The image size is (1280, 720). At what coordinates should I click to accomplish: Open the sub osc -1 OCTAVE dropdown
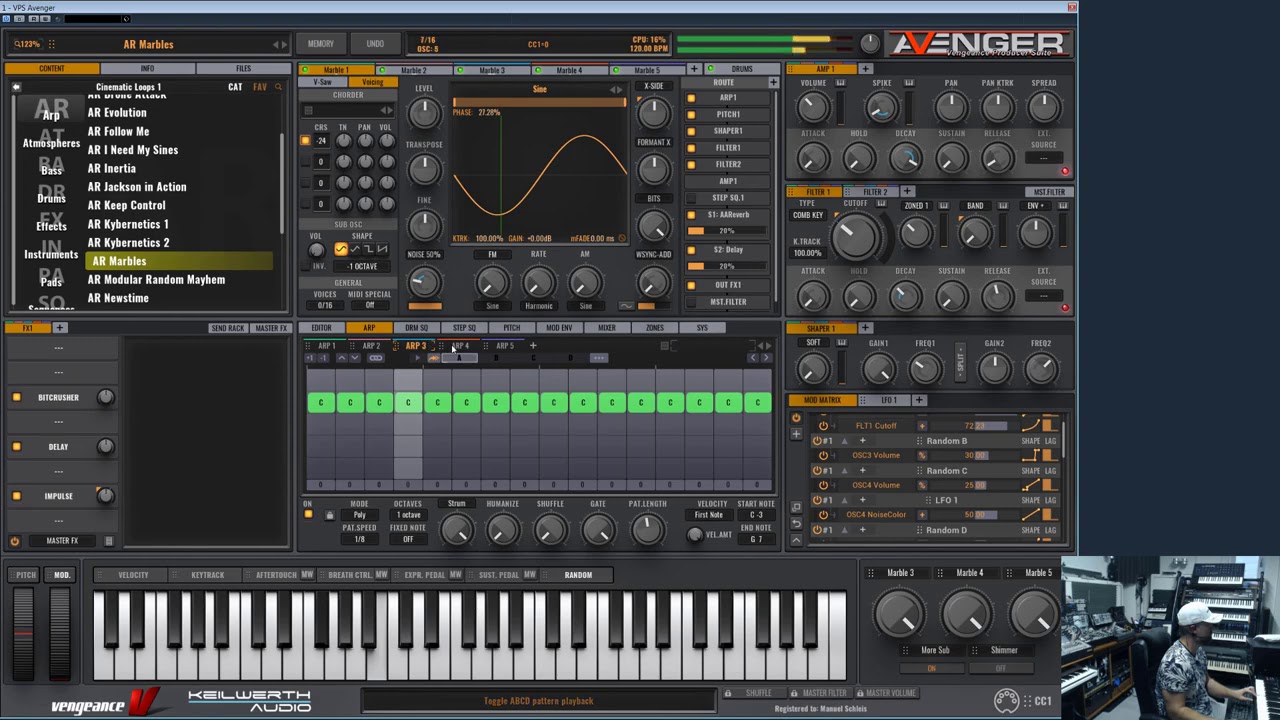point(362,266)
